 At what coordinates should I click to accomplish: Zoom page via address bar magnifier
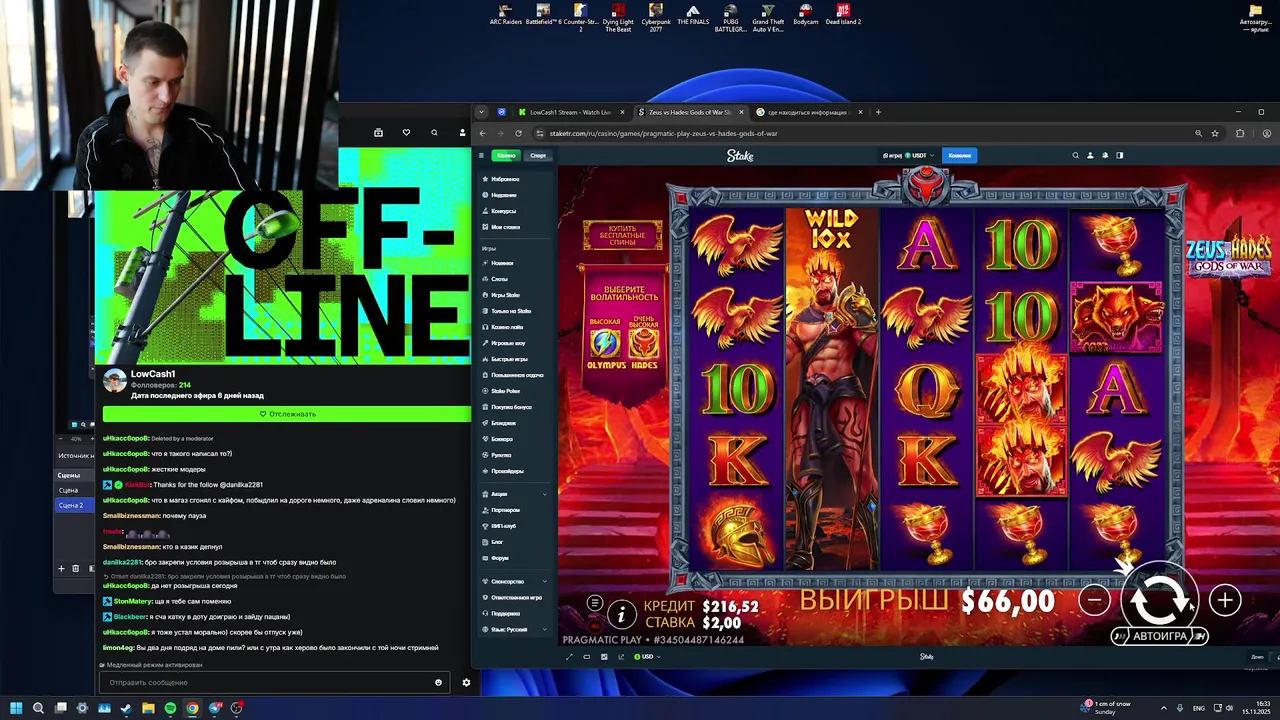click(x=1198, y=133)
